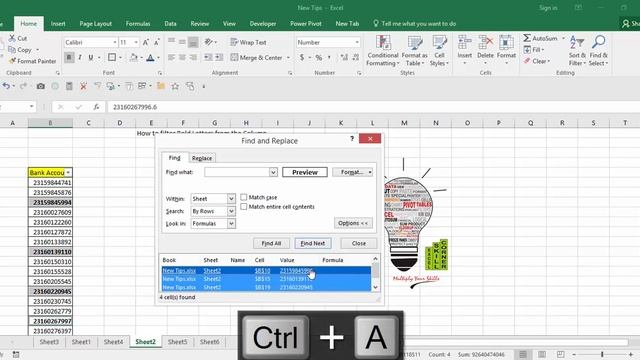Click the camera icon in quick toolbar
The width and height of the screenshot is (640, 360).
[x=40, y=86]
